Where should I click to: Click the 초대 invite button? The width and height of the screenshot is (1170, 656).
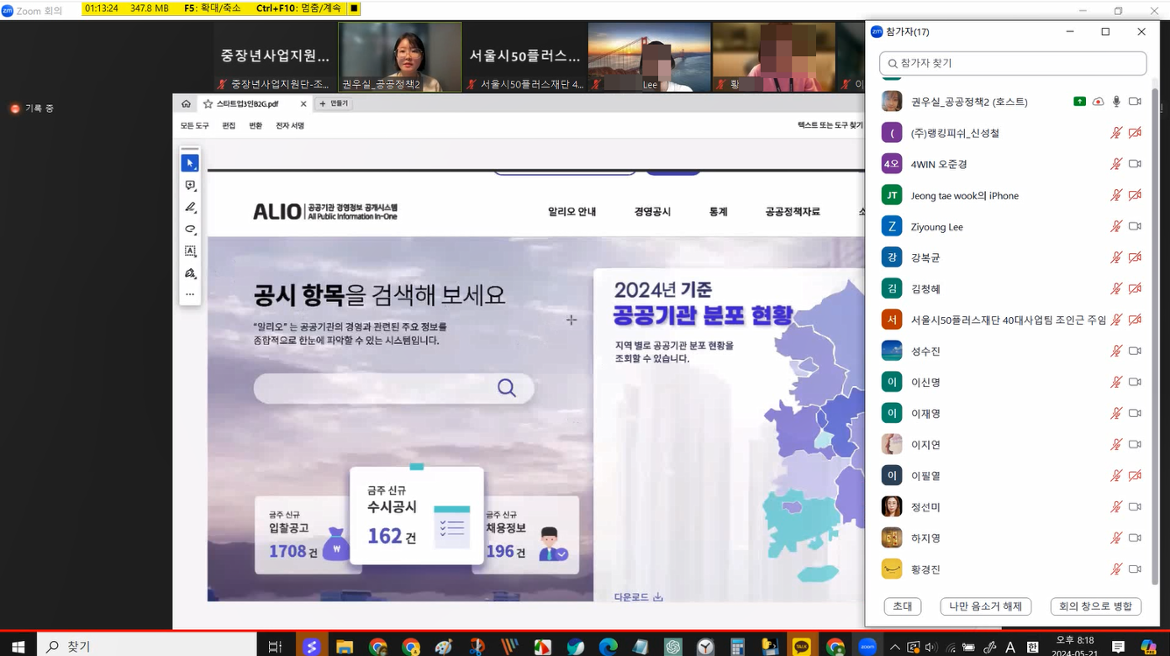coord(902,607)
